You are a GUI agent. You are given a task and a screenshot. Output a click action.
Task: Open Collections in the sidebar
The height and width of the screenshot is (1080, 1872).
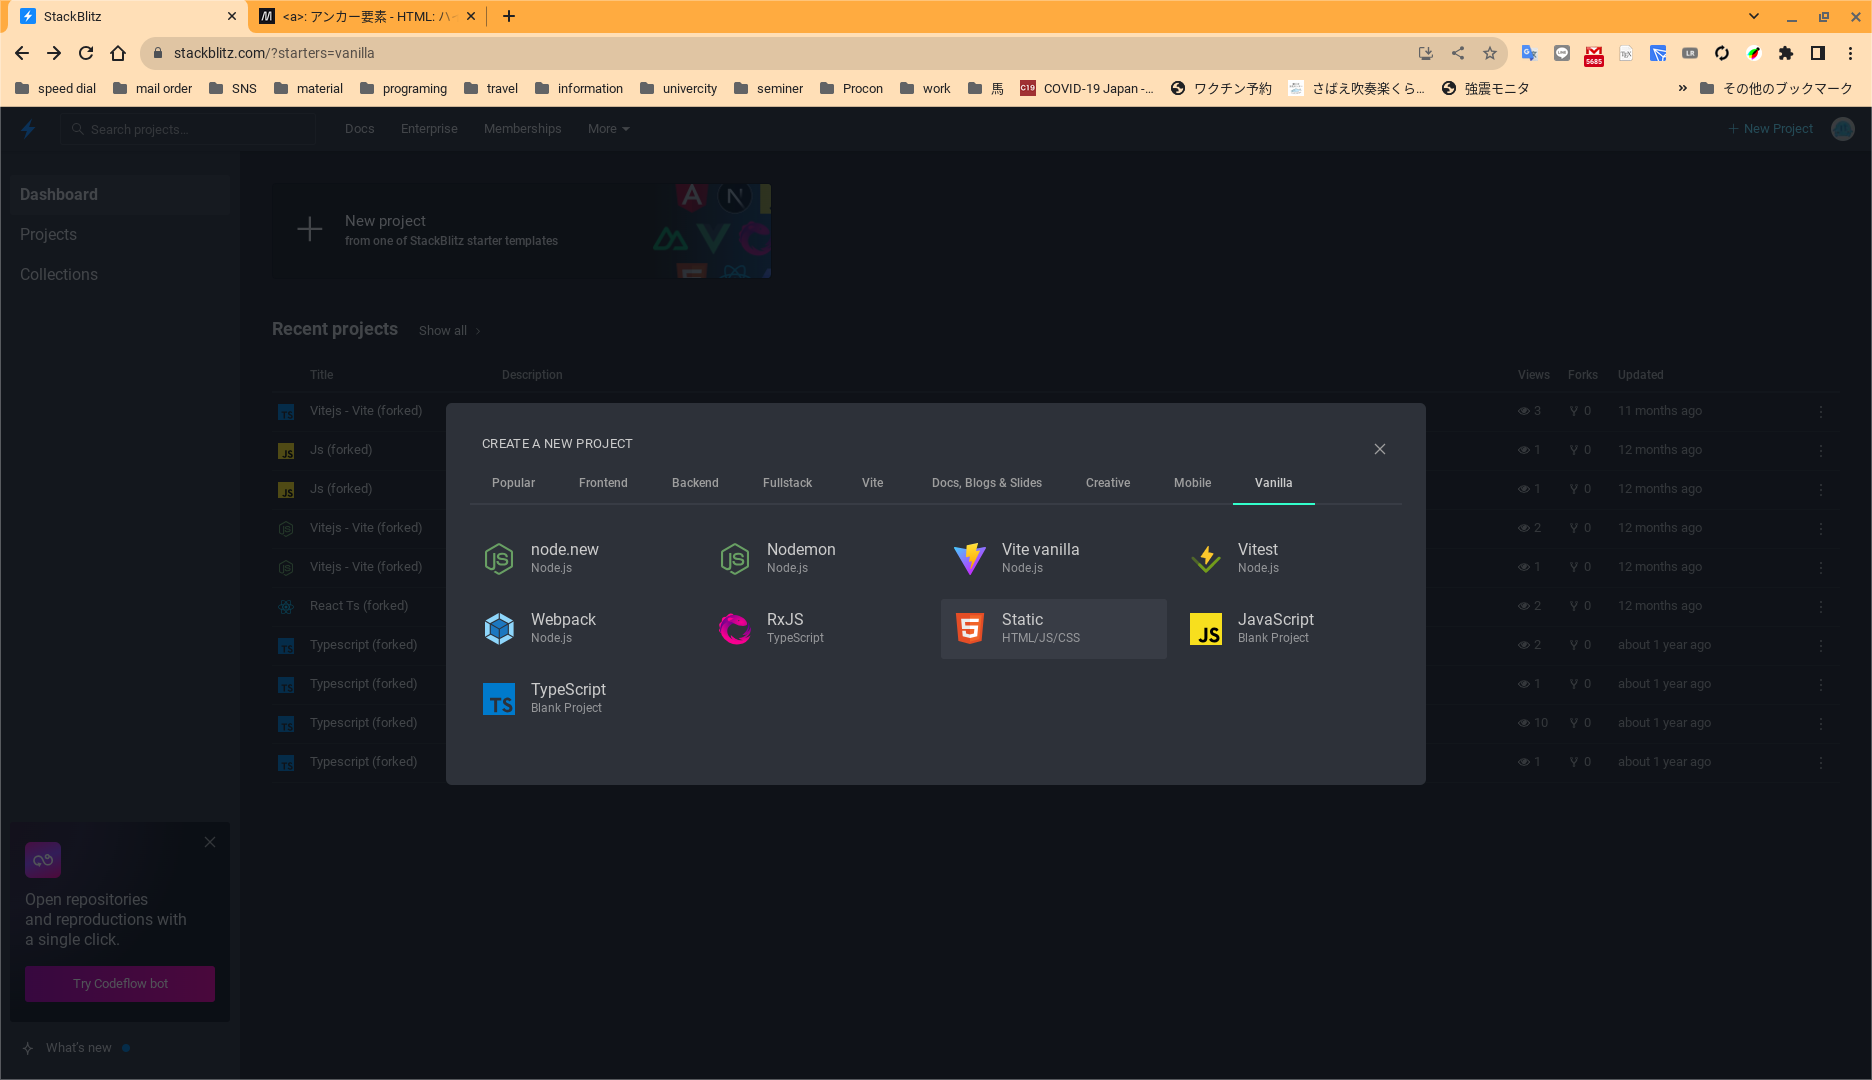click(120, 274)
